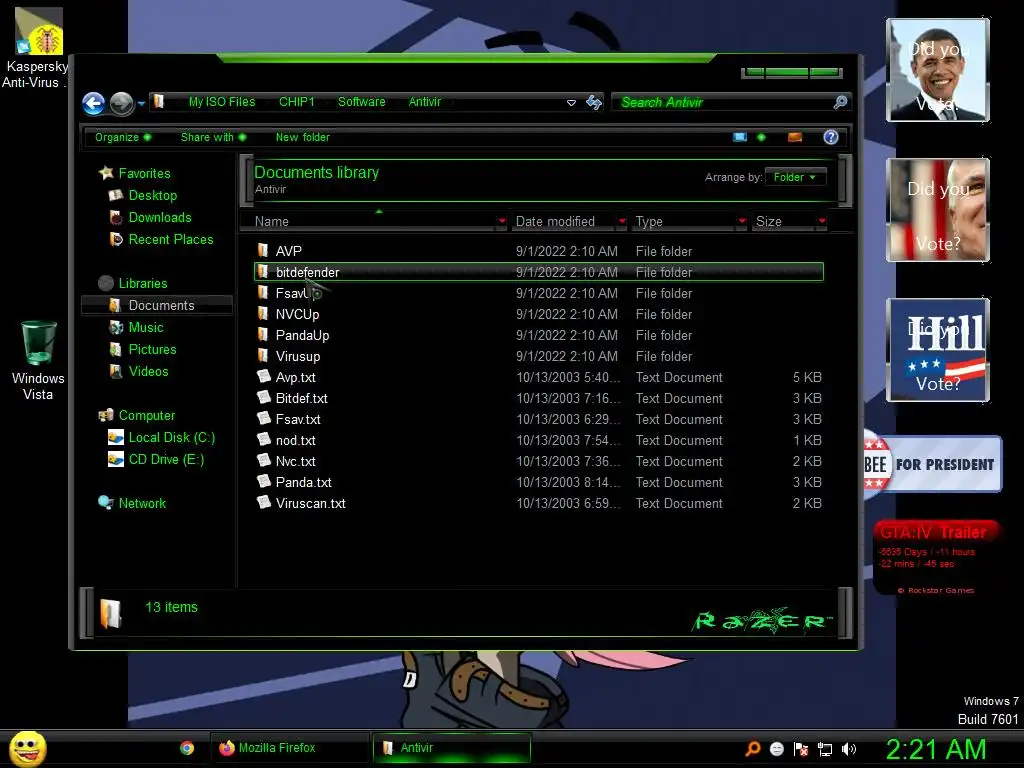The width and height of the screenshot is (1024, 768).
Task: Select the Avp.txt file
Action: [x=539, y=377]
